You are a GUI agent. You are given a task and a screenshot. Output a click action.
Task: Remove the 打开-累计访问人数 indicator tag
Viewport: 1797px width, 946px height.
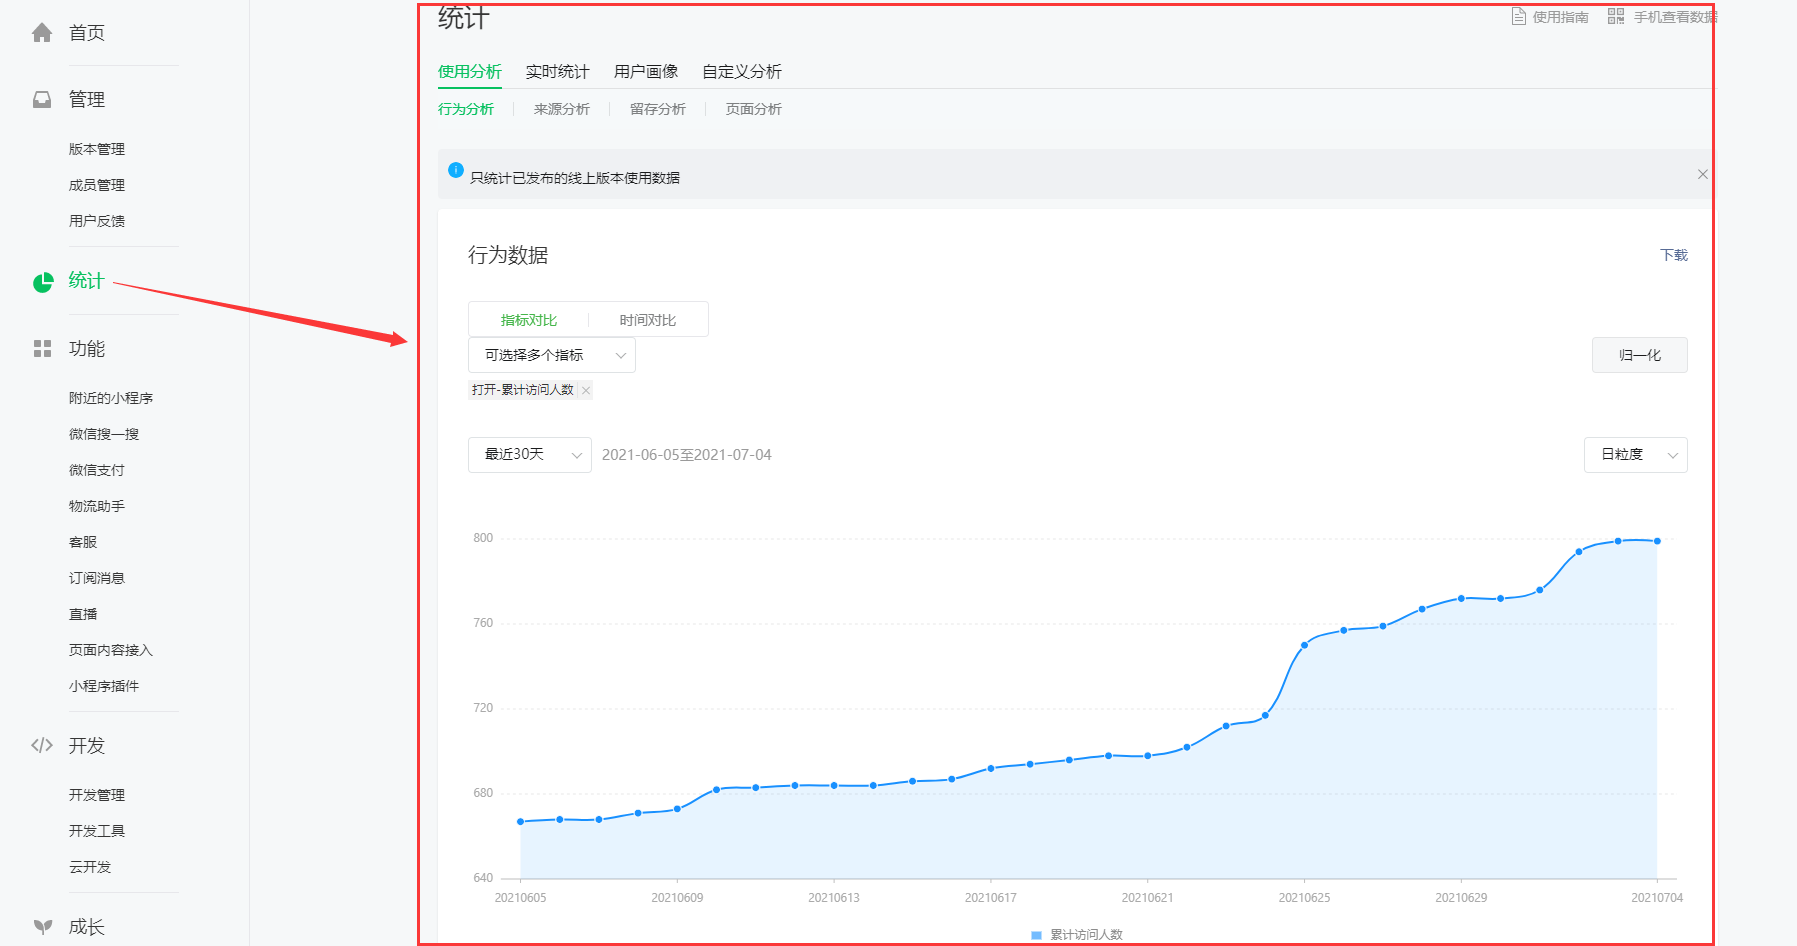pos(586,390)
